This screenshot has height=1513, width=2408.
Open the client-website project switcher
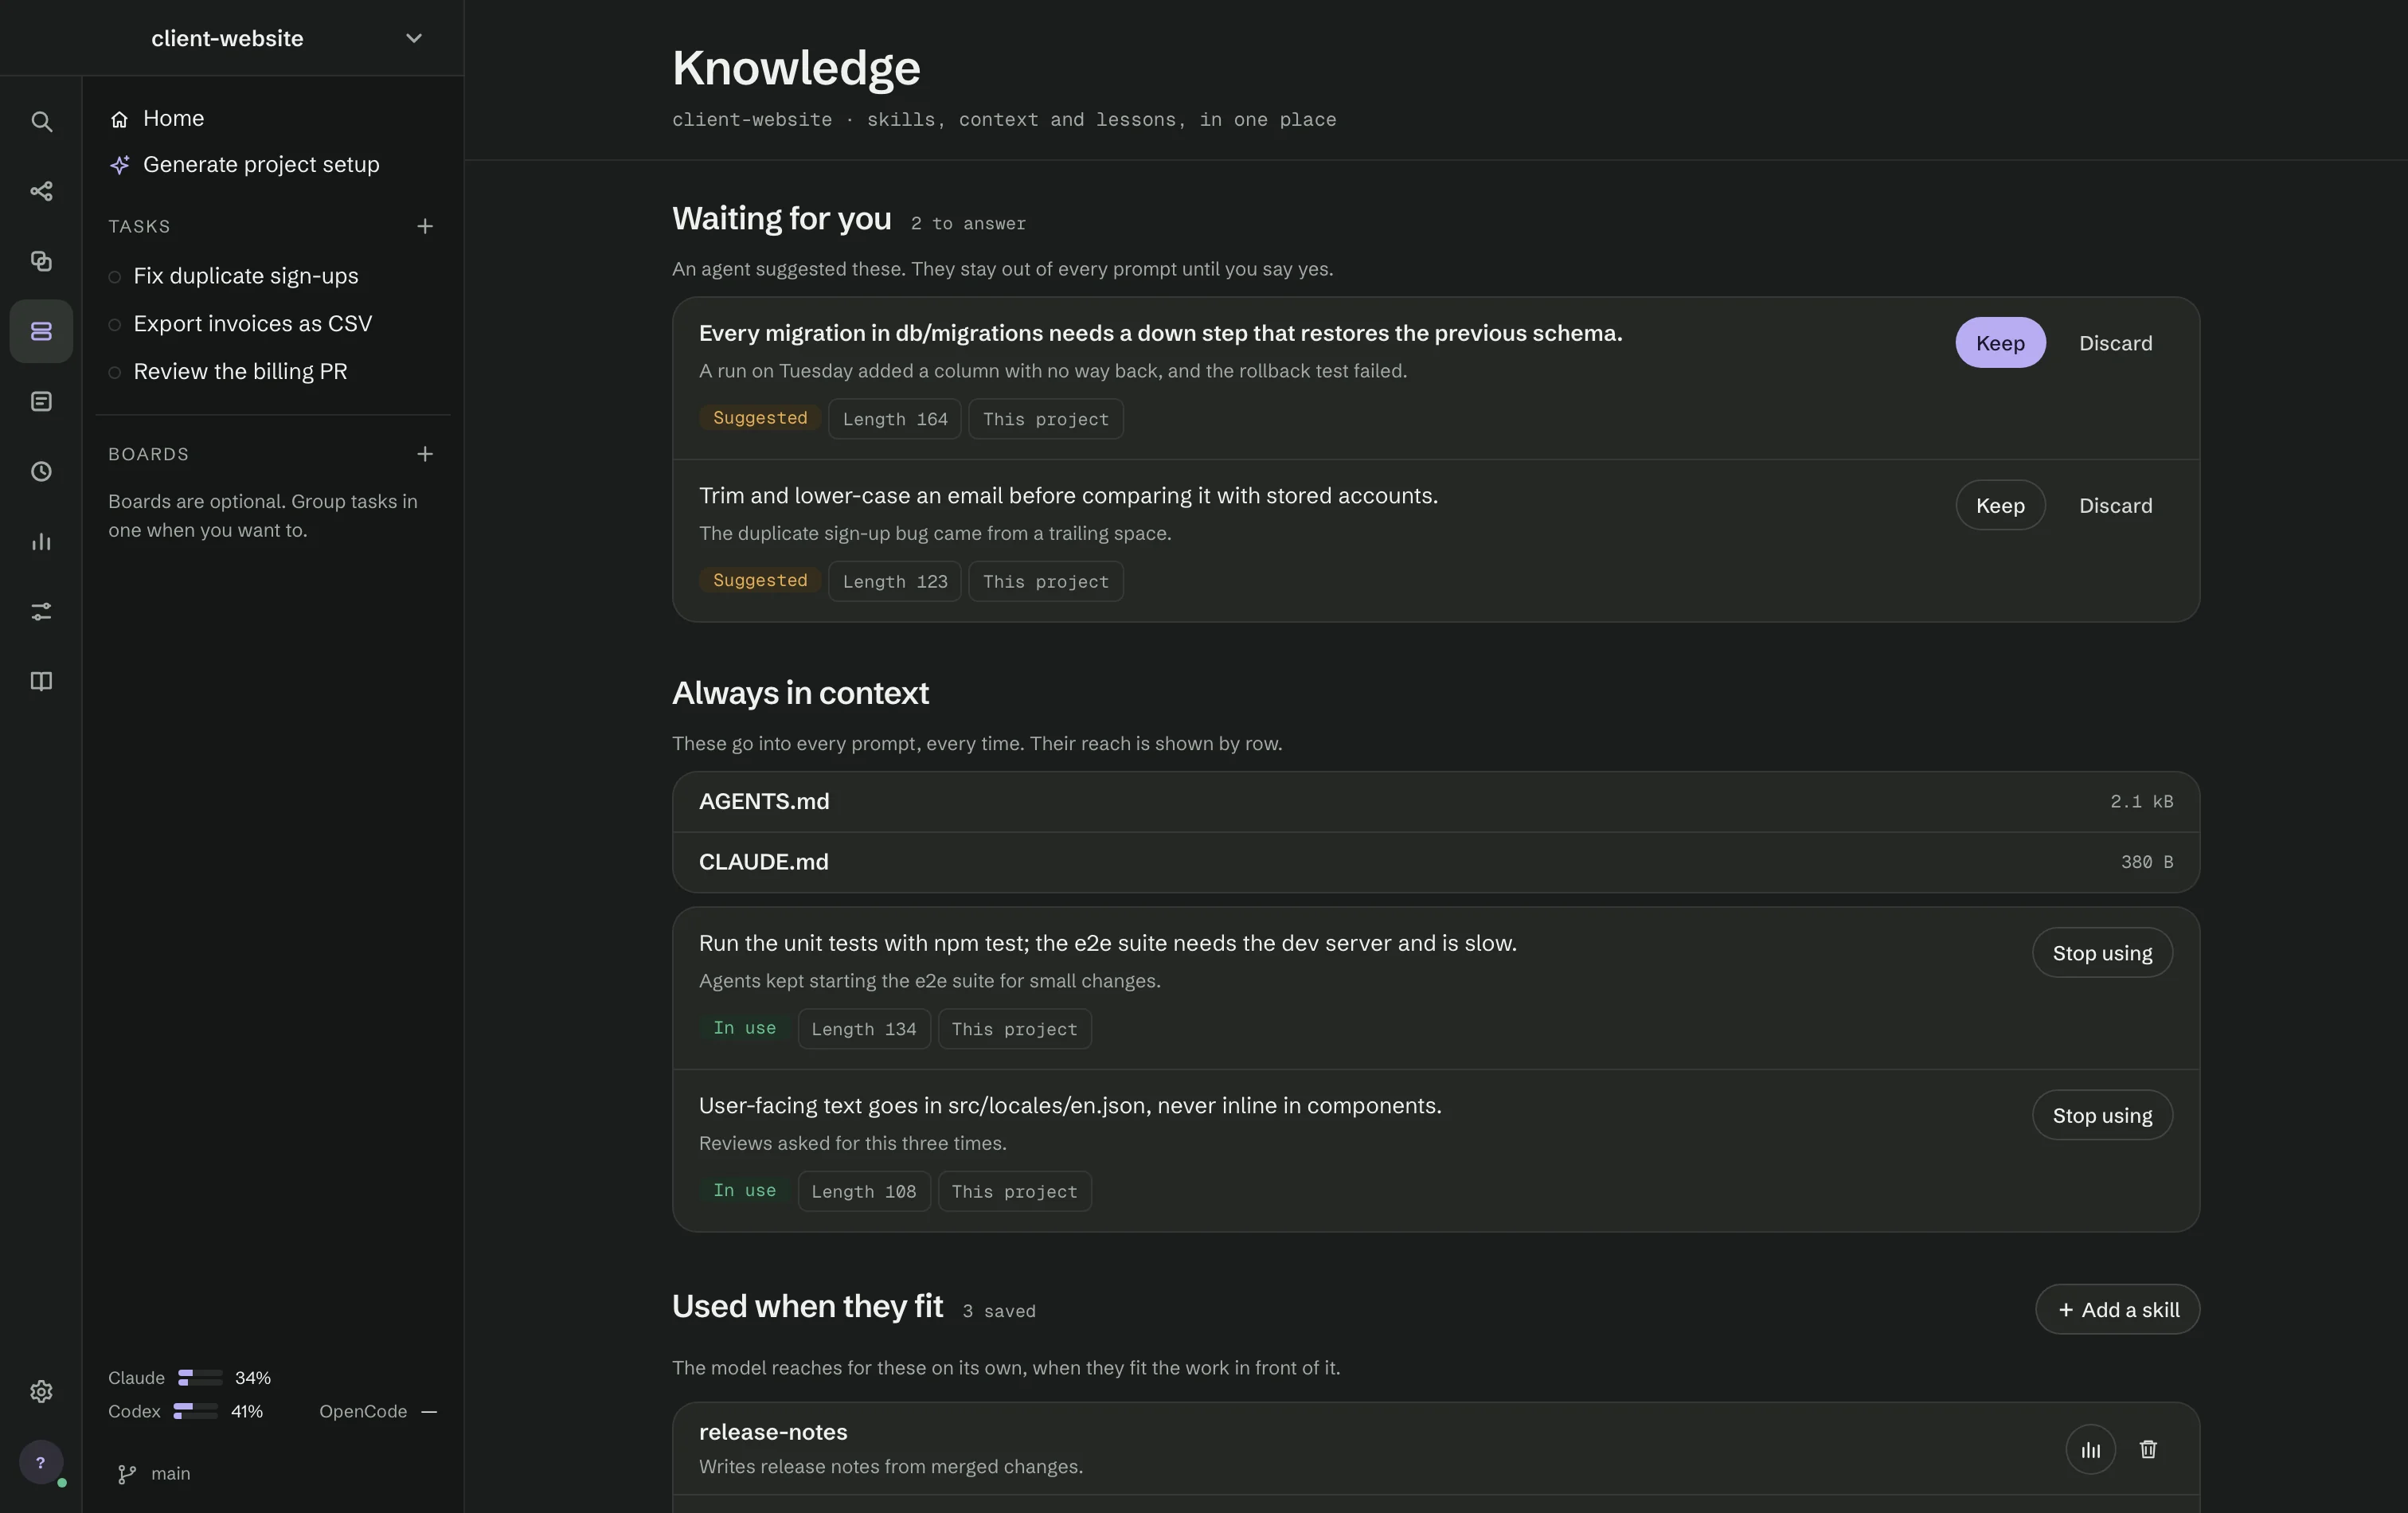232,38
